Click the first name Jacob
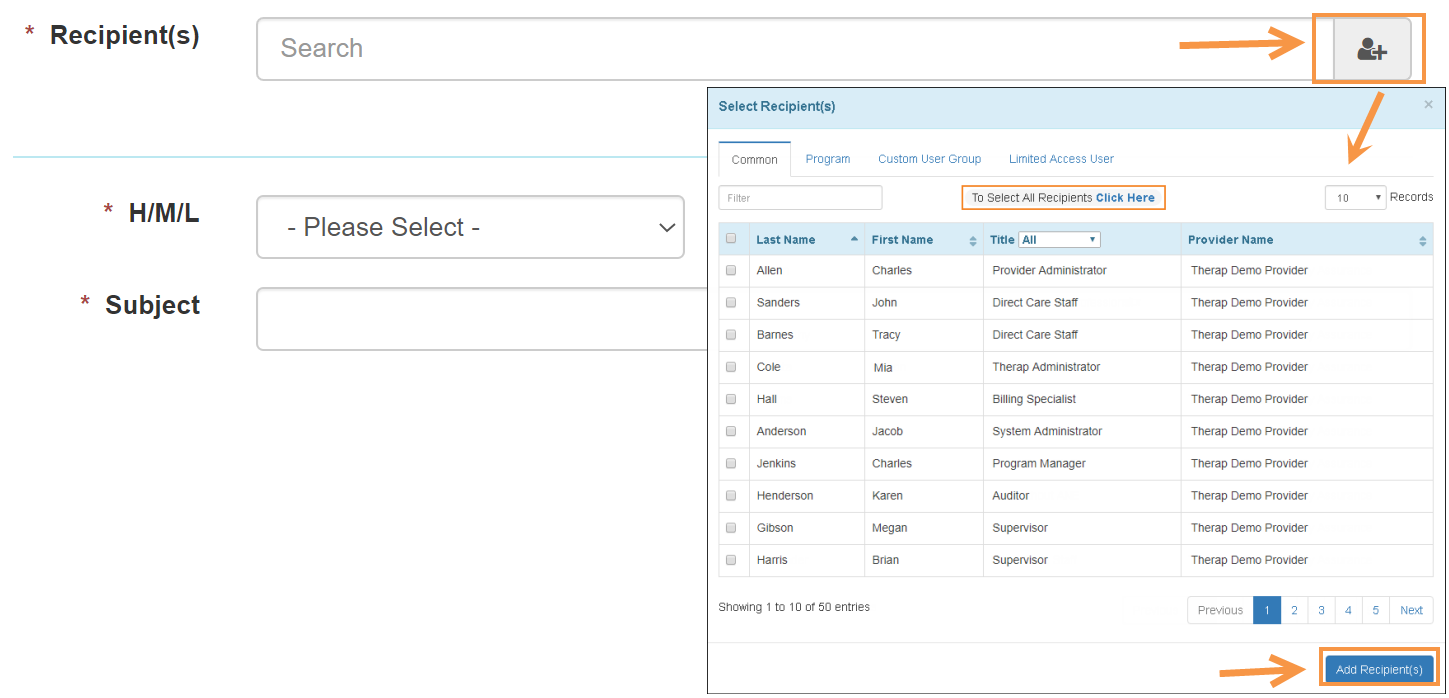The width and height of the screenshot is (1449, 698). coord(888,431)
